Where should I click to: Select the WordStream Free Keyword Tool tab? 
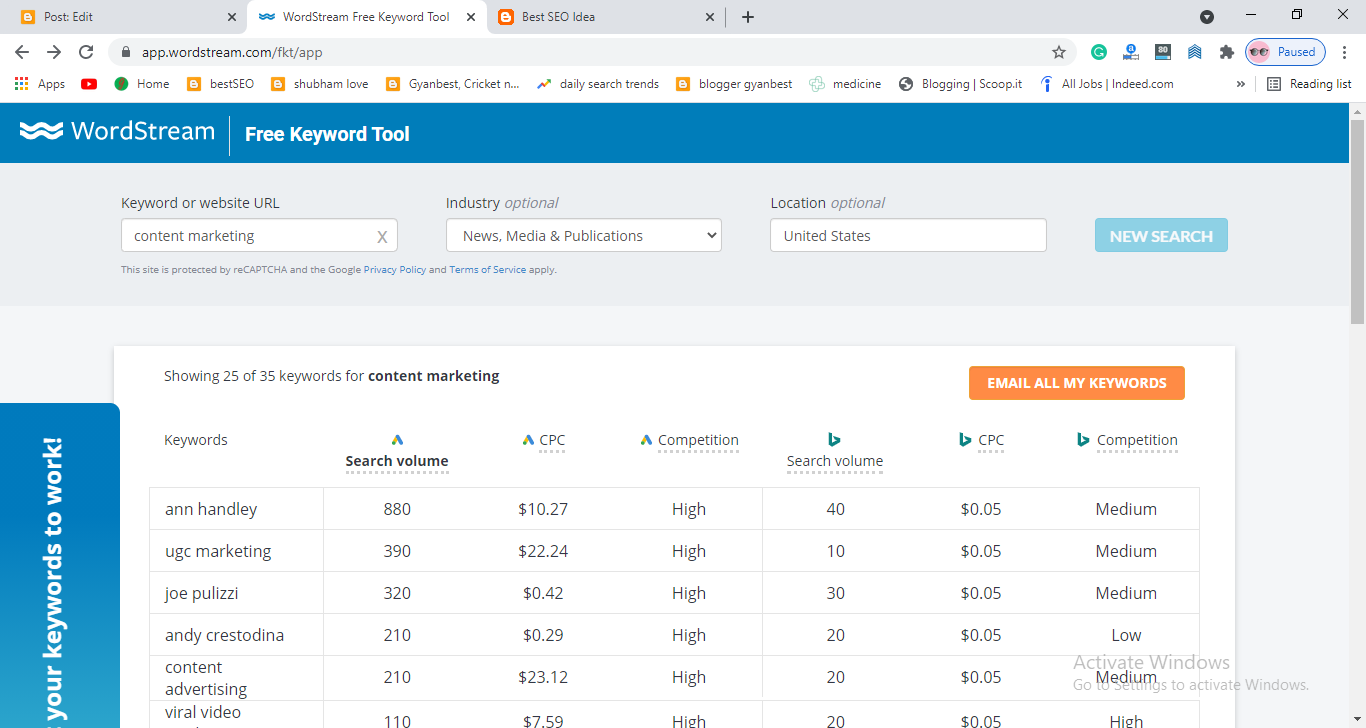click(367, 17)
